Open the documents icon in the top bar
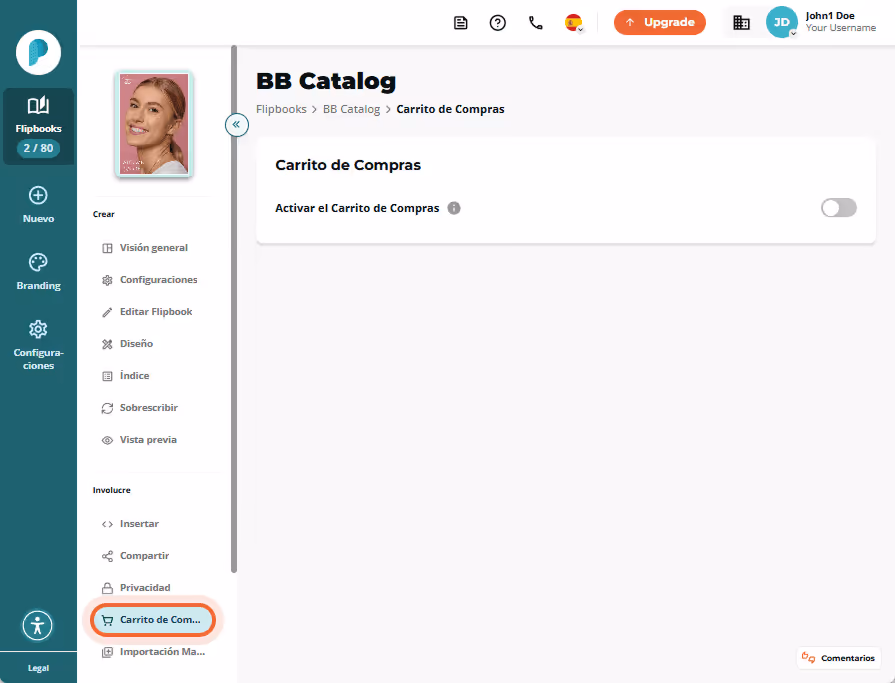 (x=461, y=23)
